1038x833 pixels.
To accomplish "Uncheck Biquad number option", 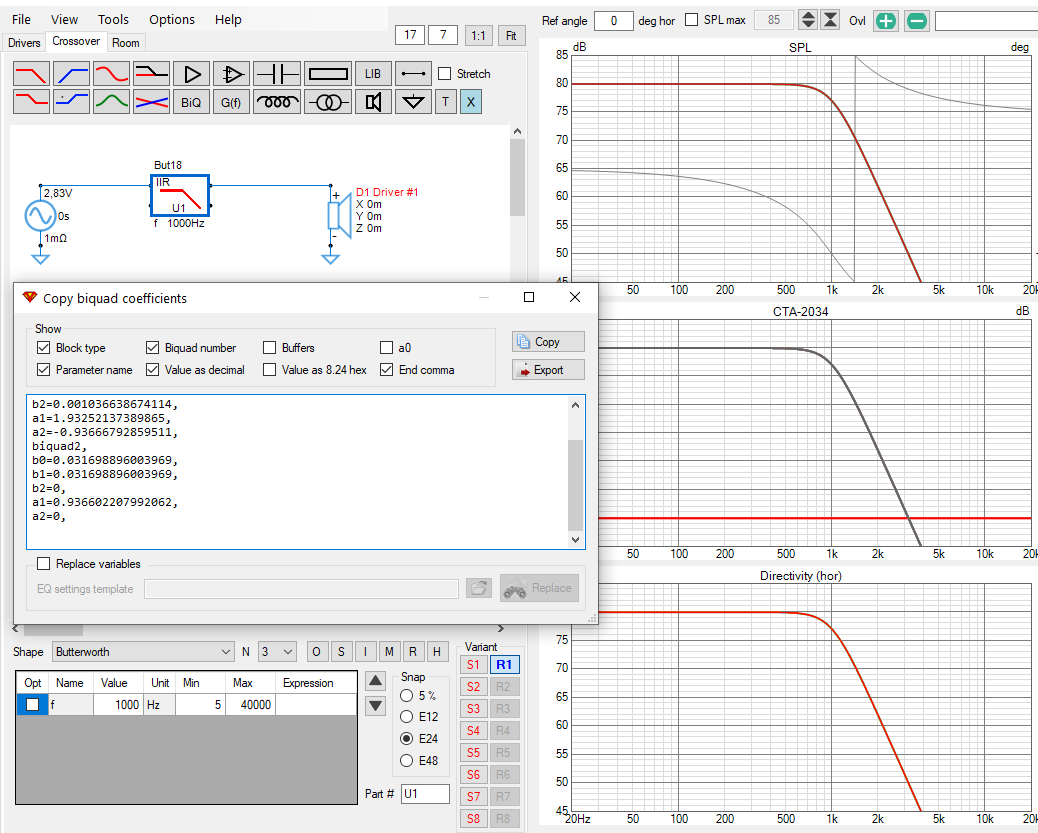I will [x=152, y=348].
